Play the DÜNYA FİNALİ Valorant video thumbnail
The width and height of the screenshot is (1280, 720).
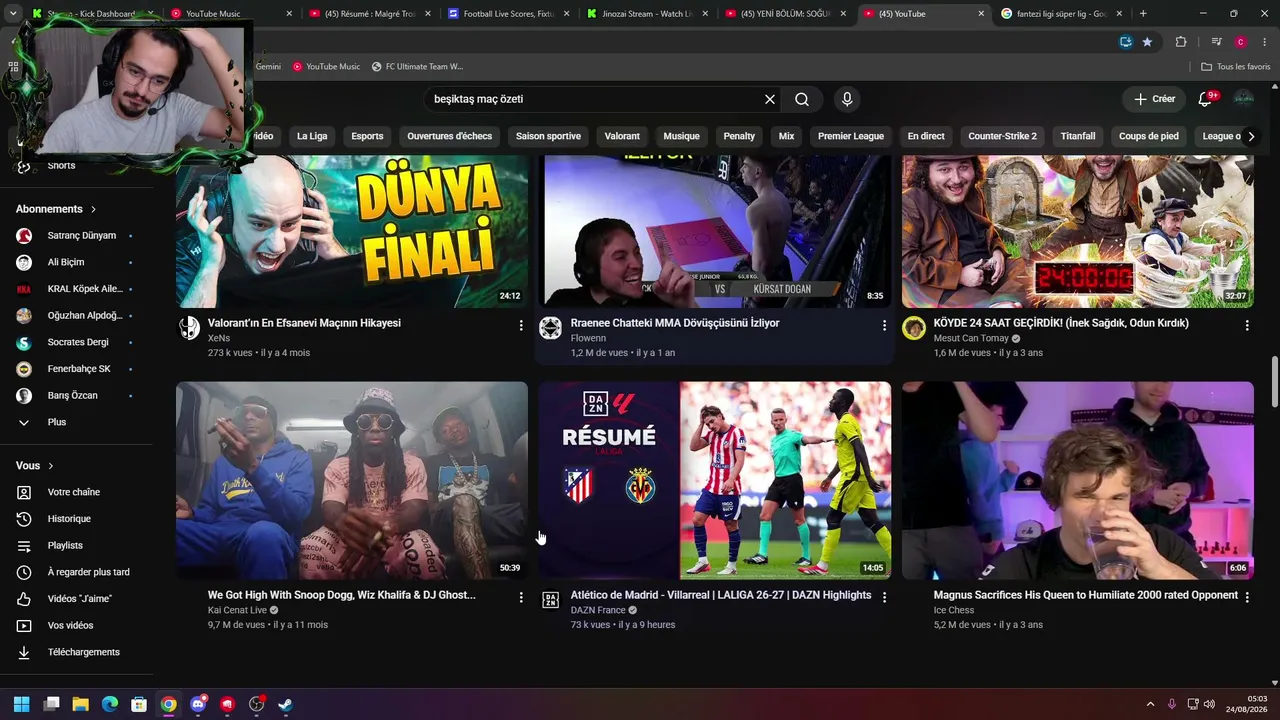[x=352, y=232]
